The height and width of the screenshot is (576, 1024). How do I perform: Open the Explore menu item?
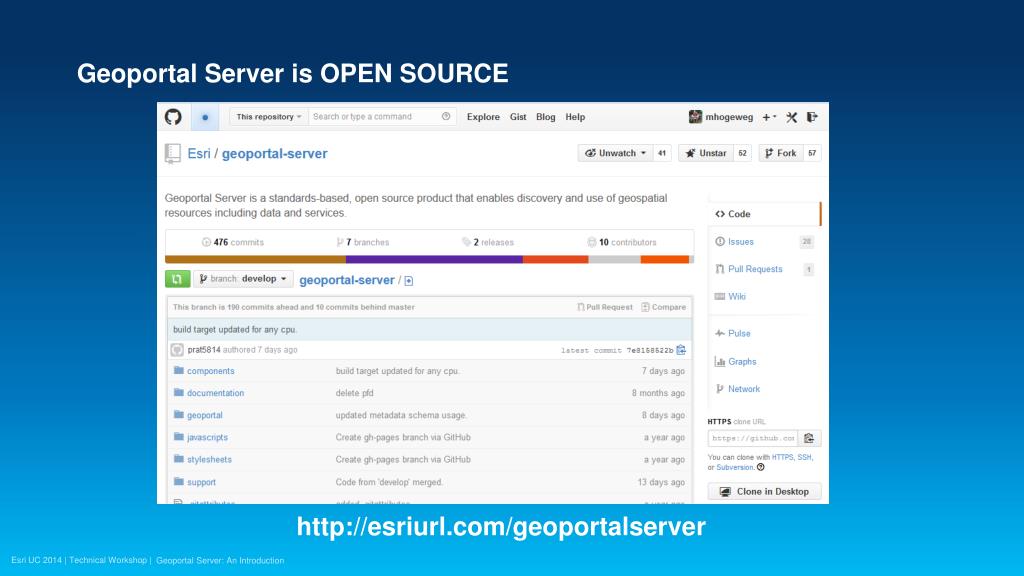pos(483,117)
